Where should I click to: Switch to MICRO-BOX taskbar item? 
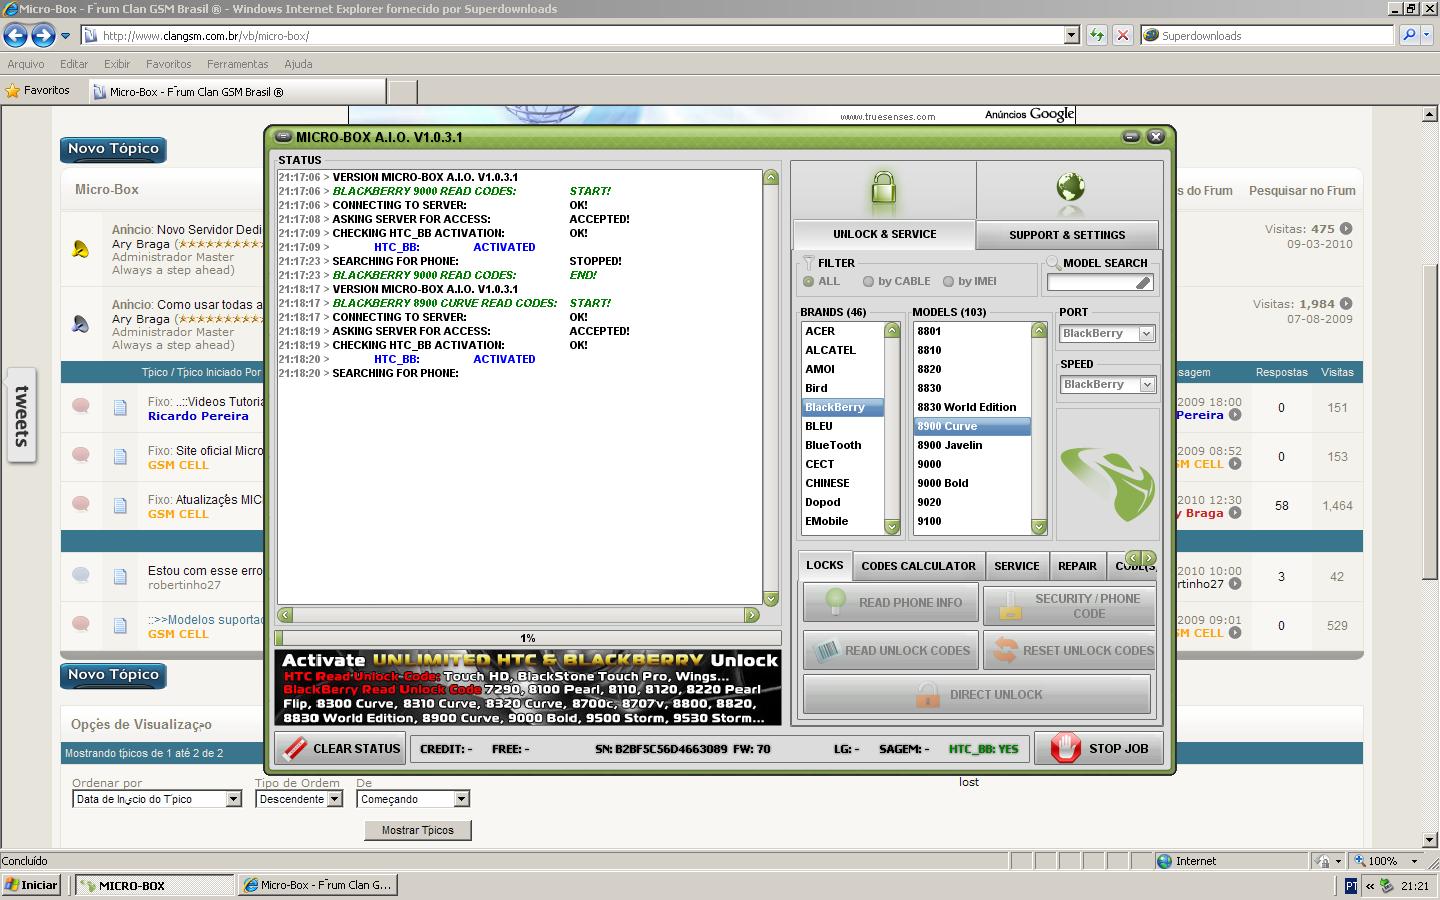pos(154,885)
